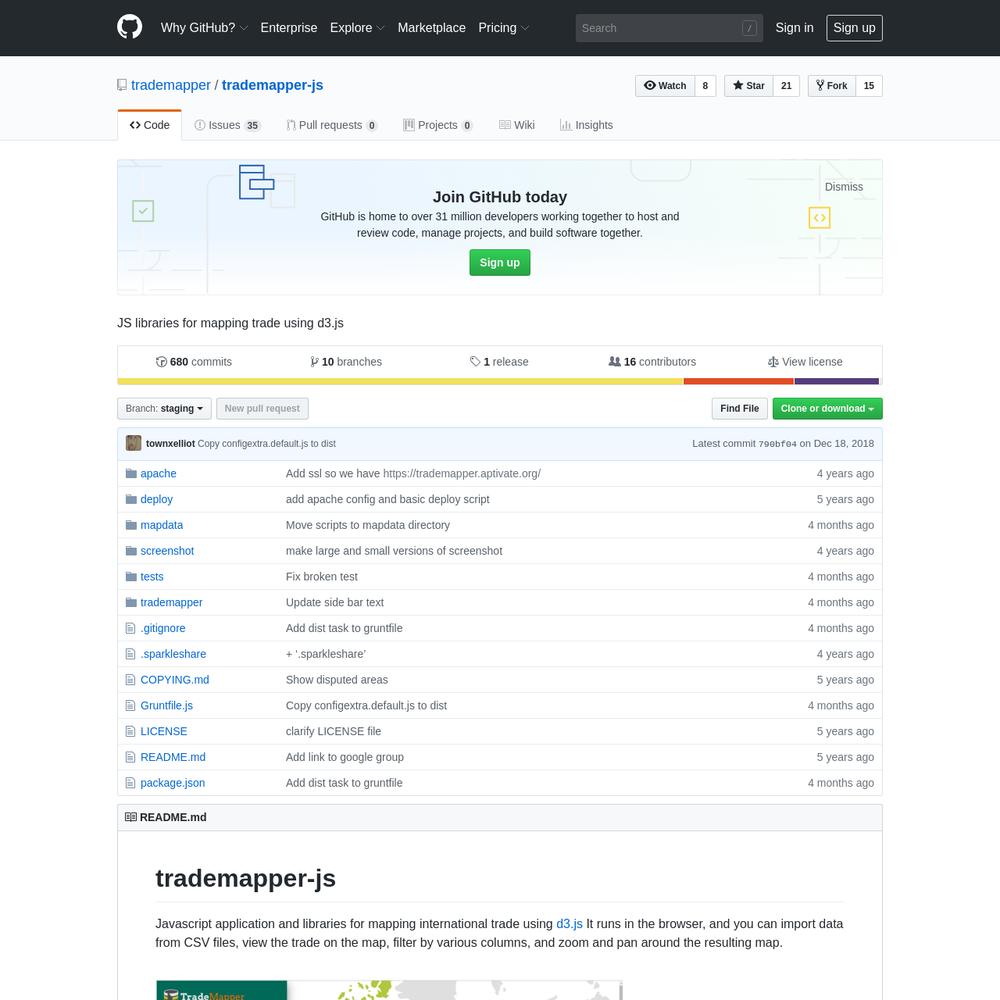This screenshot has height=1000, width=1000.
Task: Open the Enterprise menu item
Action: (x=288, y=27)
